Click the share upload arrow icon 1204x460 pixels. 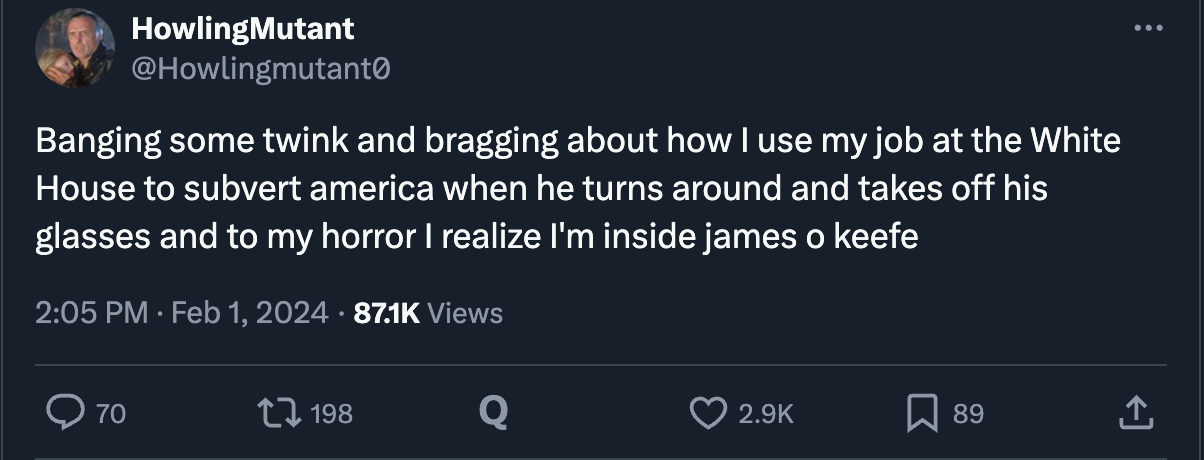click(x=1134, y=411)
